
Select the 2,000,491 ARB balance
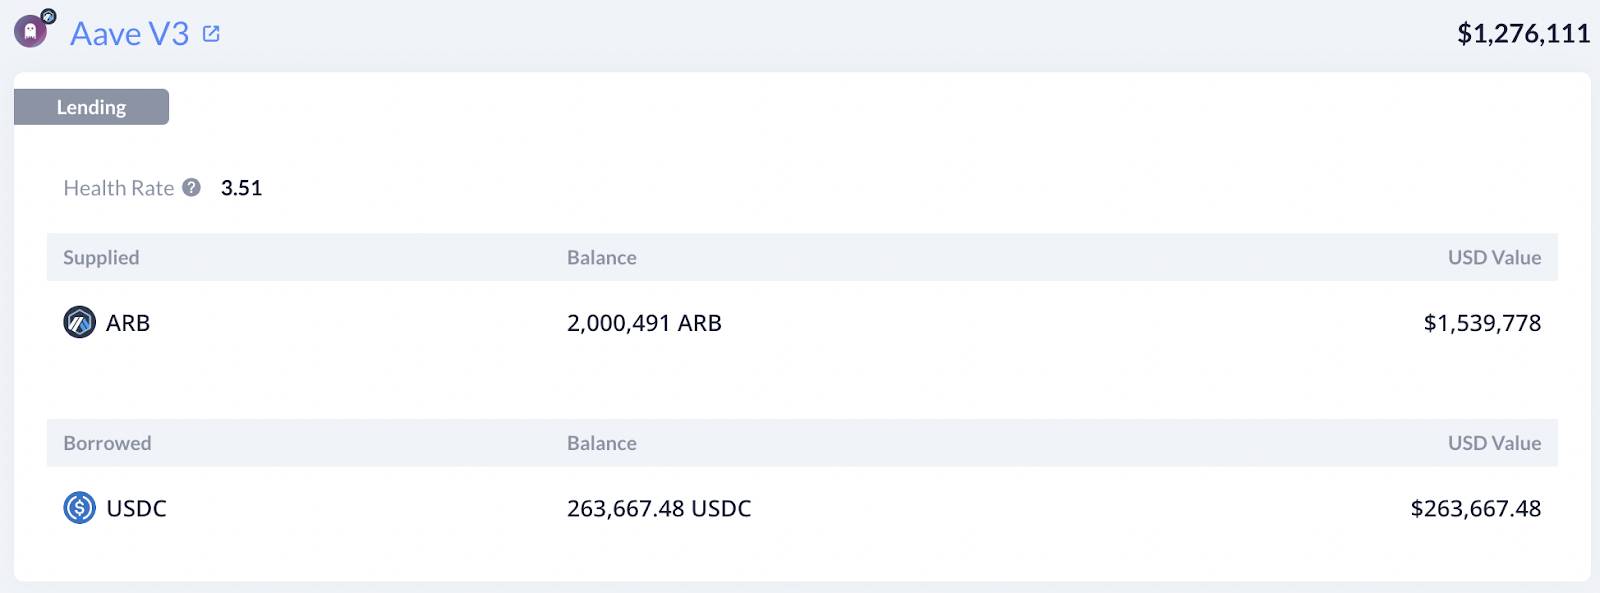point(644,323)
